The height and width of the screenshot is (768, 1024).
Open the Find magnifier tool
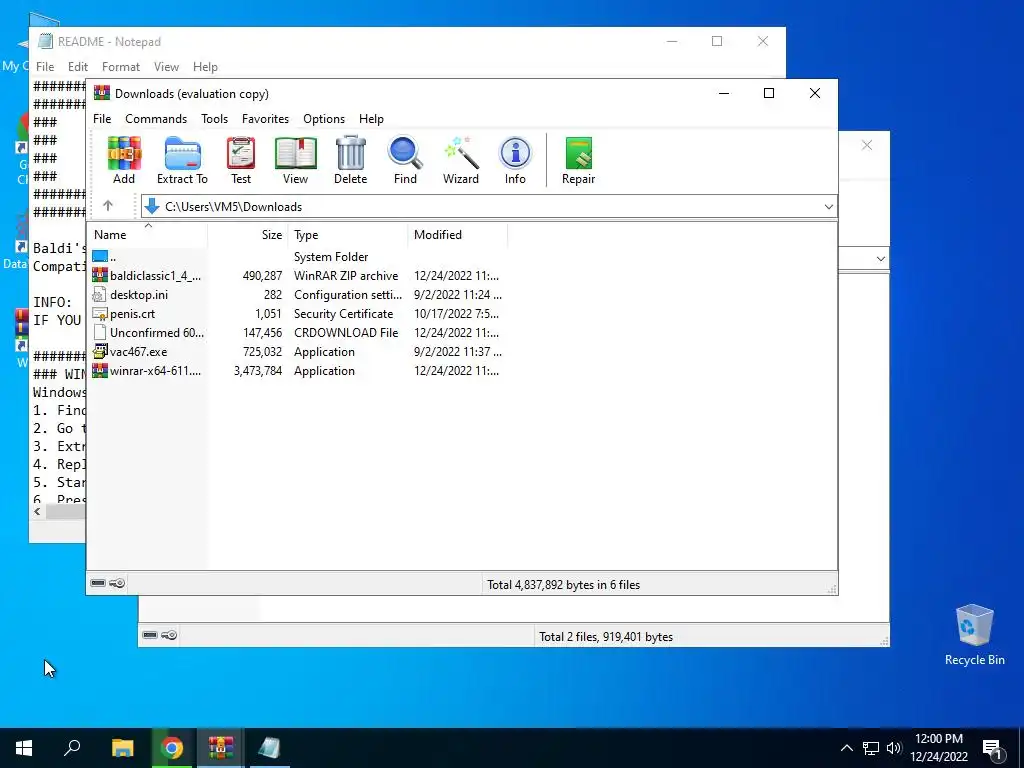(405, 161)
